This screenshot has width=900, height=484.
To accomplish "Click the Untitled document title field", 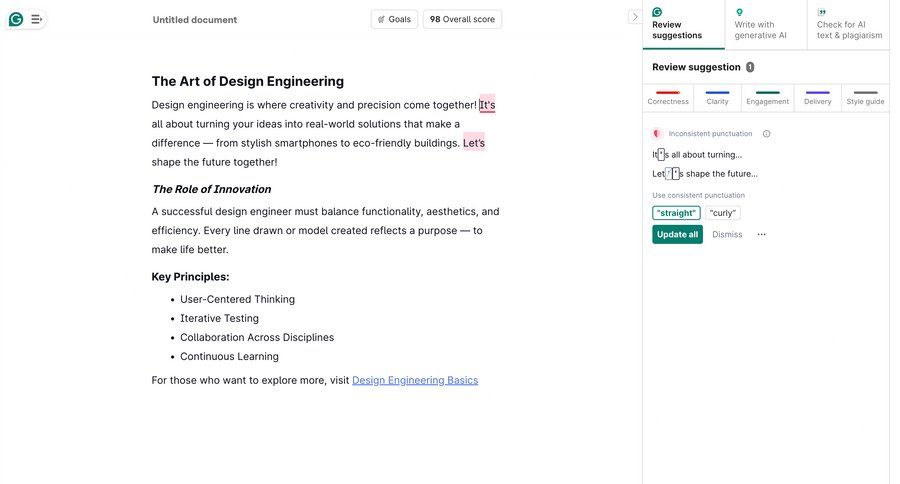I will (x=195, y=20).
